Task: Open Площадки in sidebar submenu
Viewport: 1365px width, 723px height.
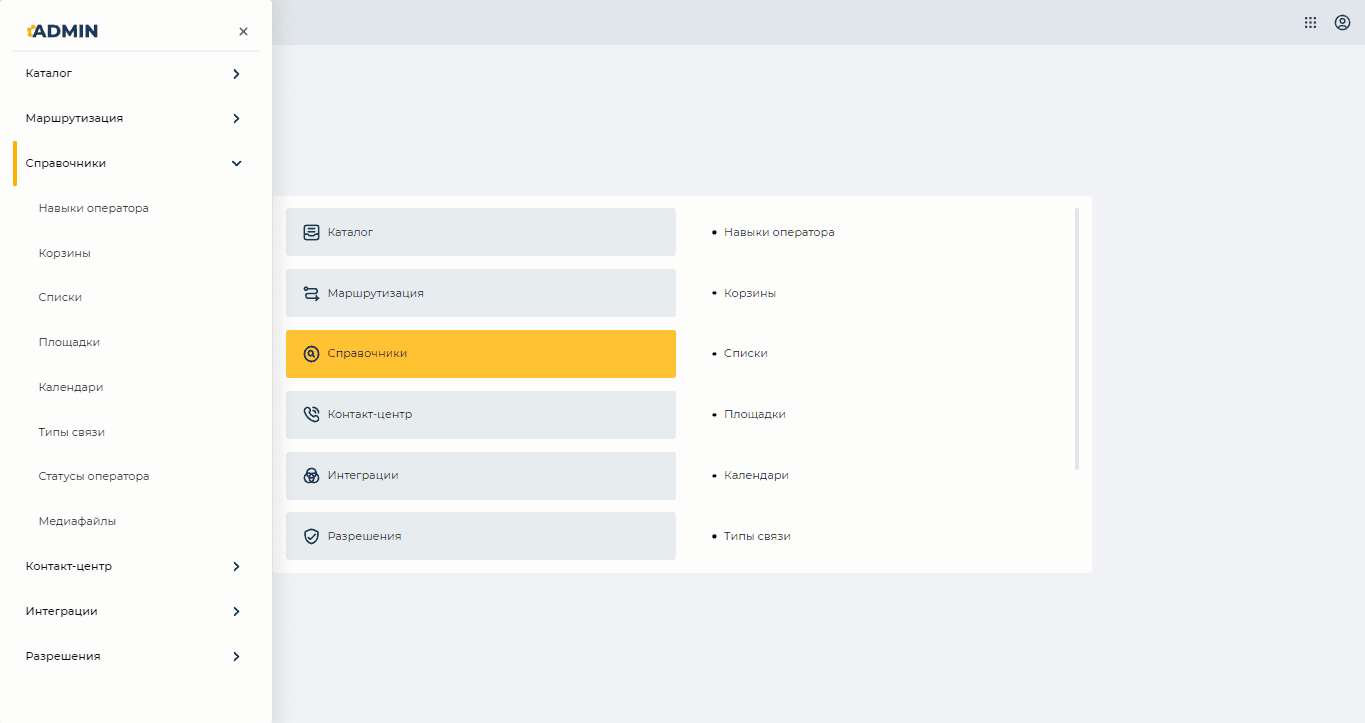Action: (x=69, y=342)
